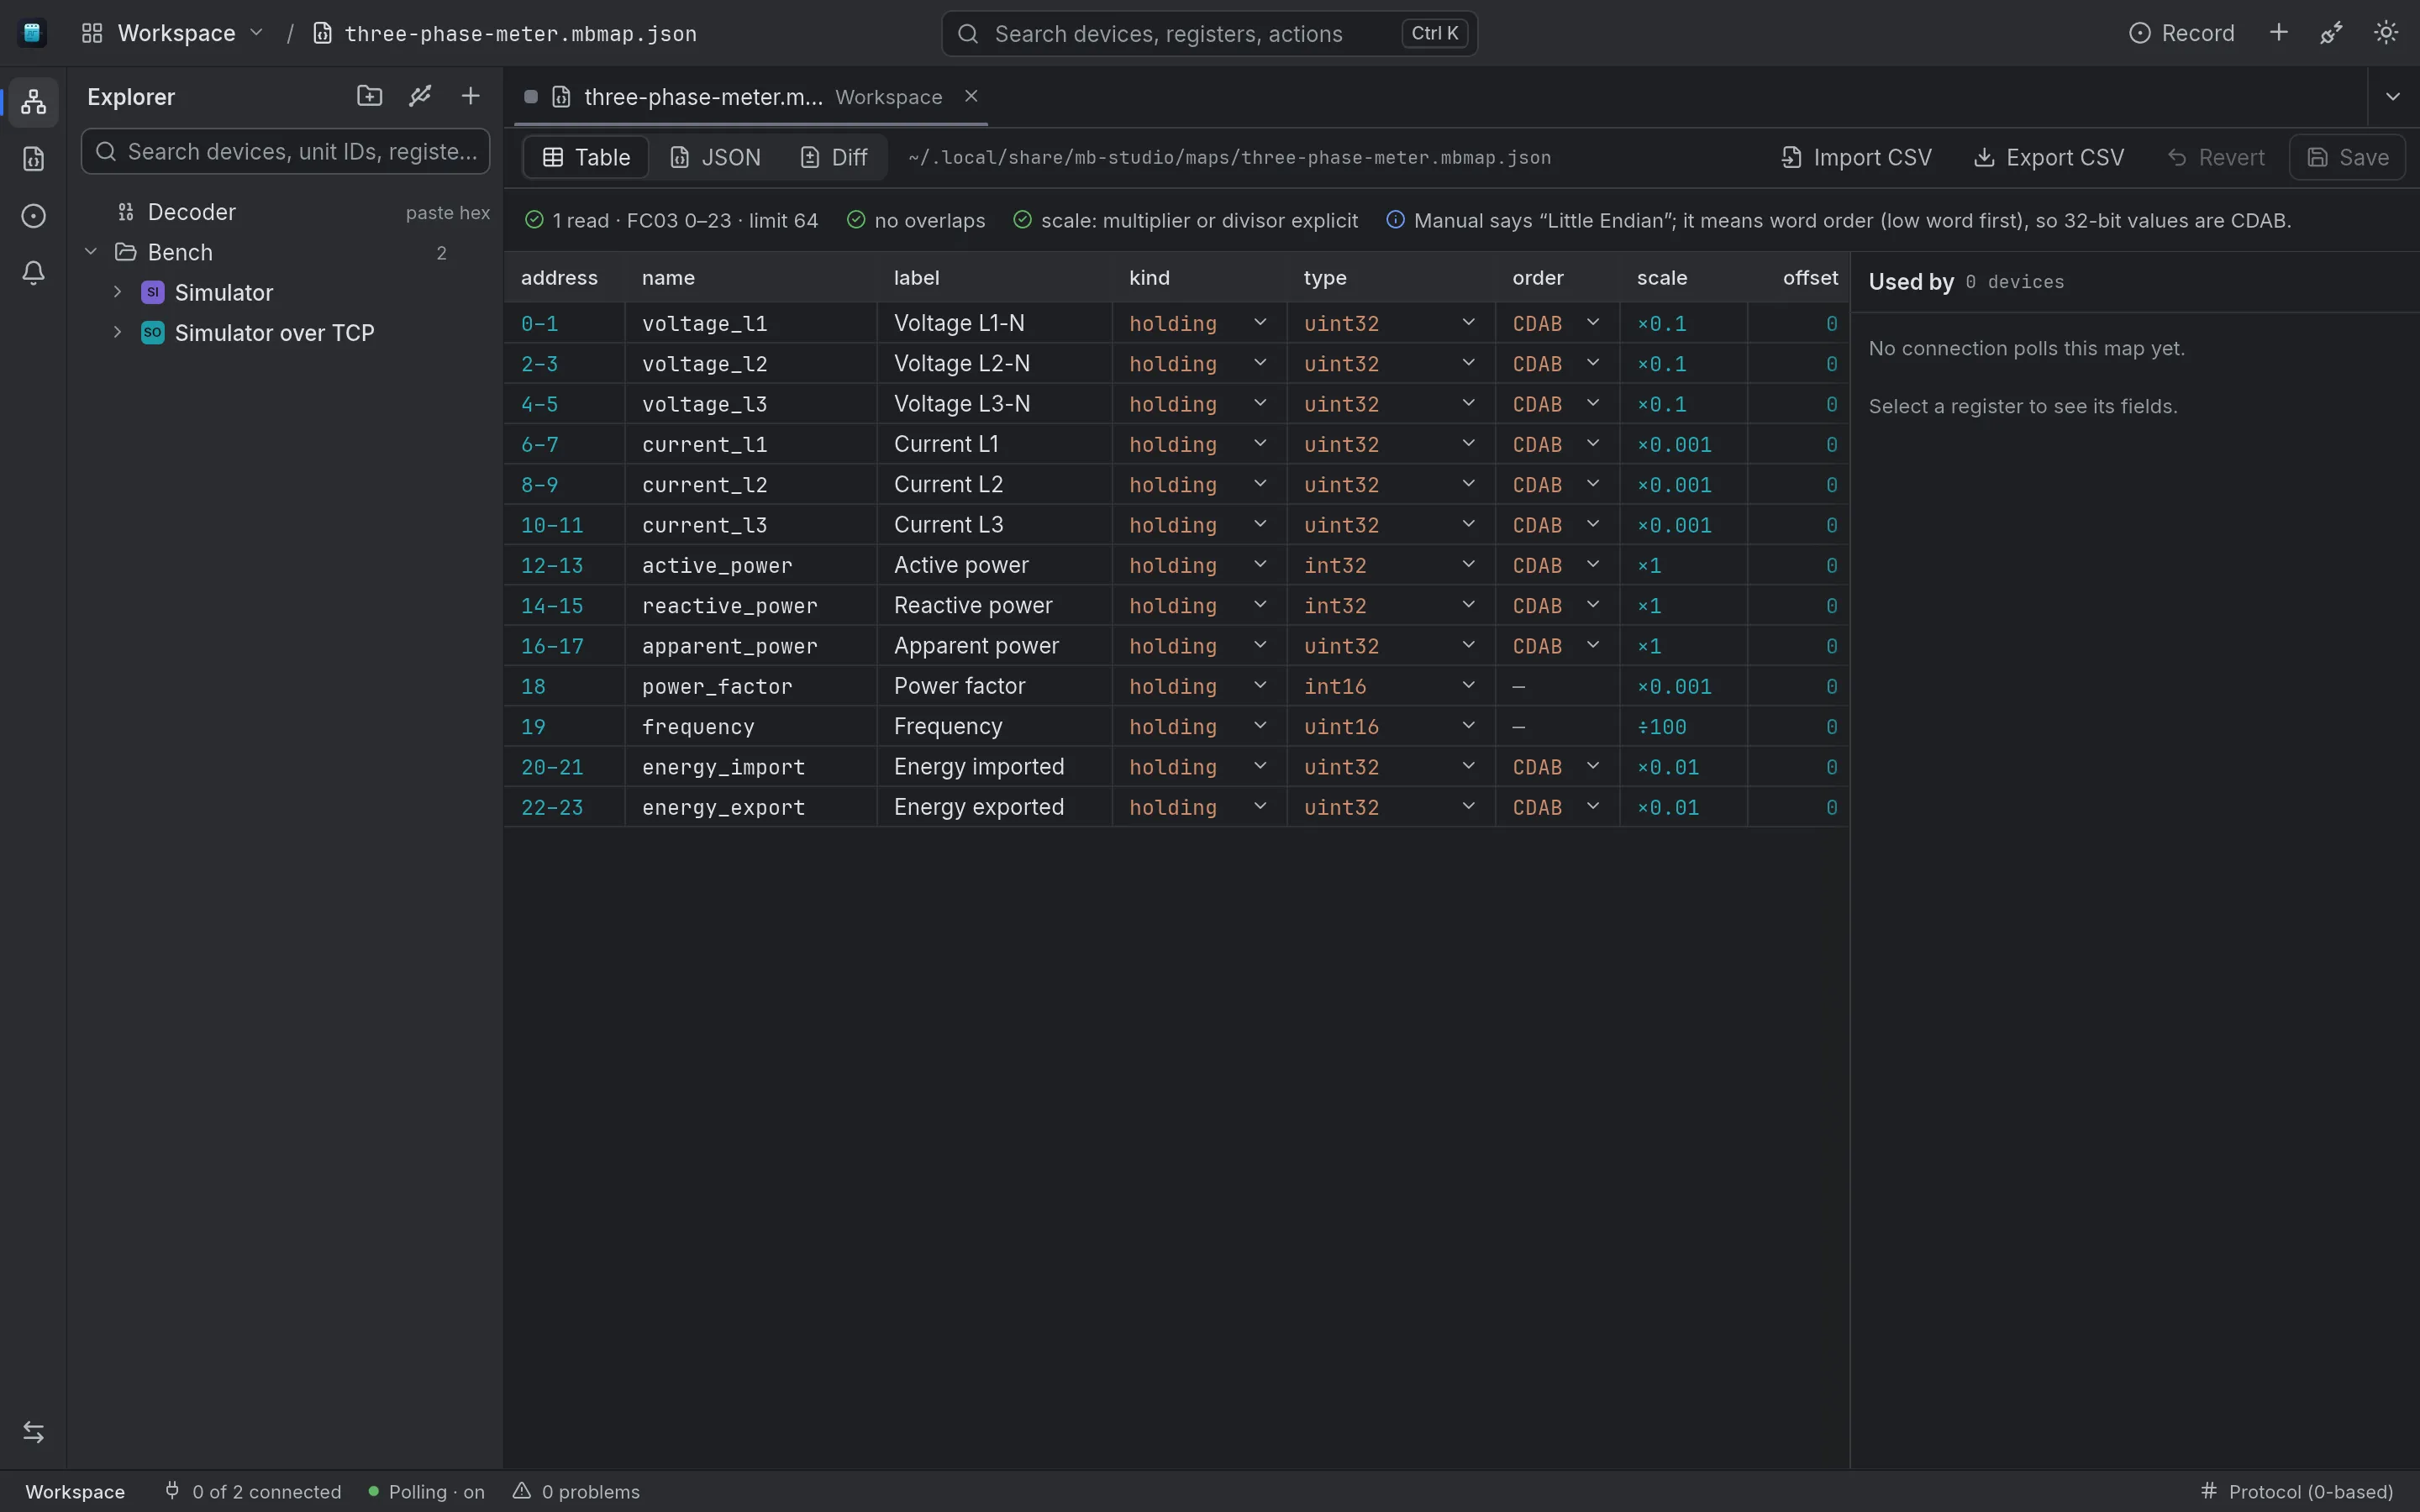Click the swap arrows icon at sidebar bottom

33,1432
